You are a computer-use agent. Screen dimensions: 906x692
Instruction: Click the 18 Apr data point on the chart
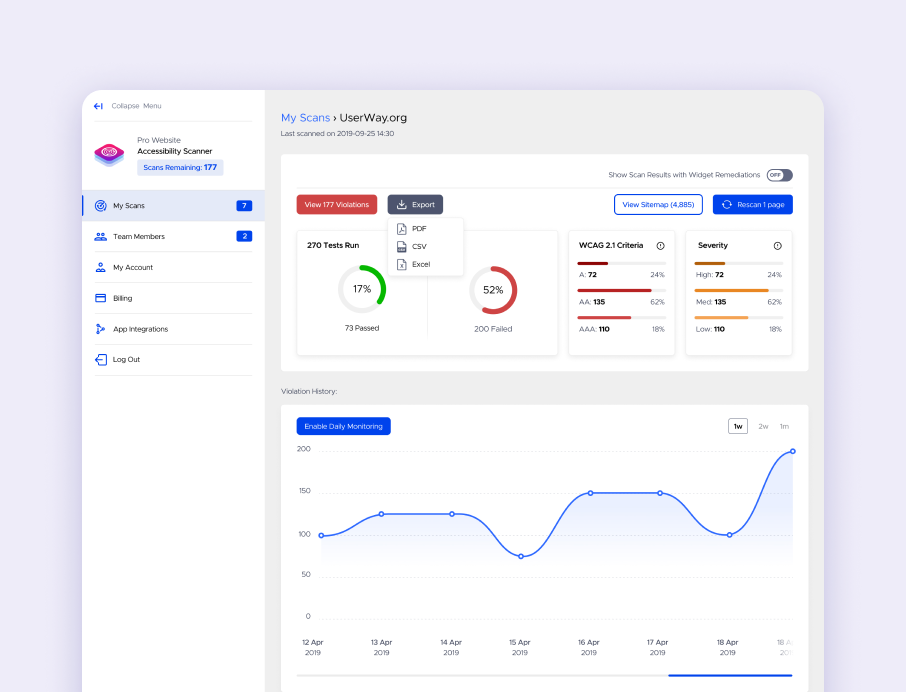[x=728, y=533]
